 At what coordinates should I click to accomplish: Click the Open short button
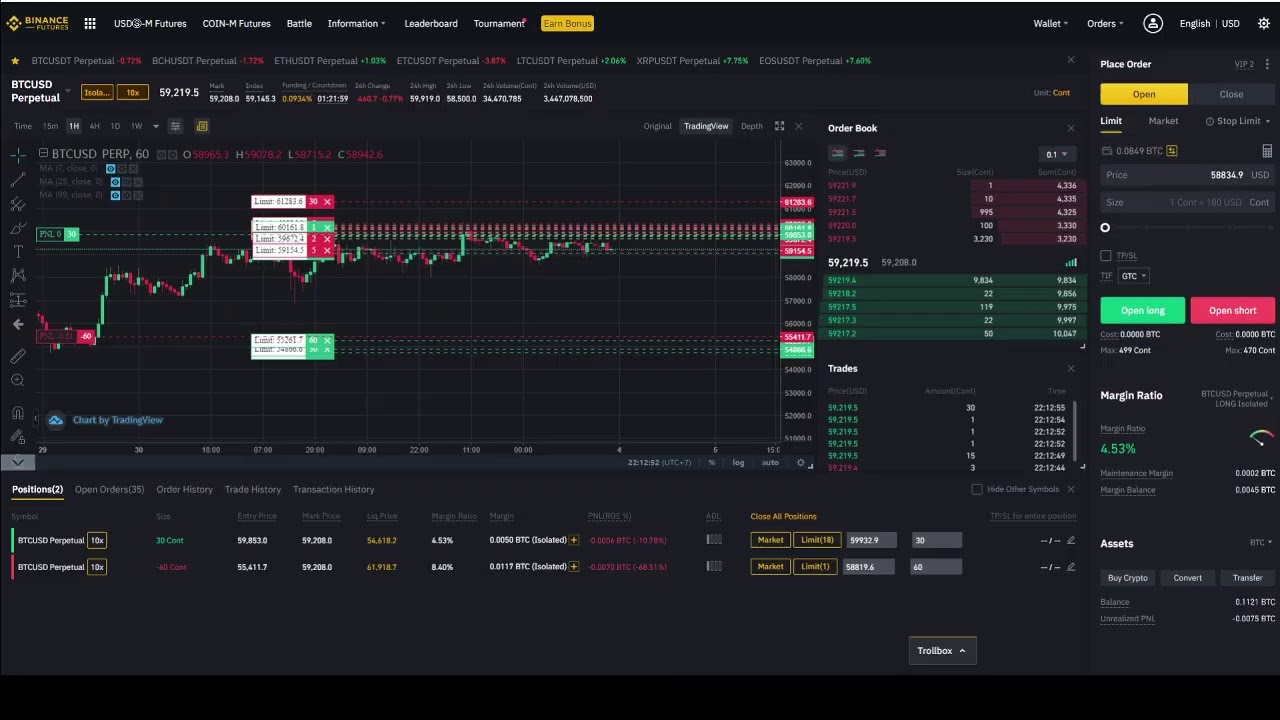(1232, 310)
